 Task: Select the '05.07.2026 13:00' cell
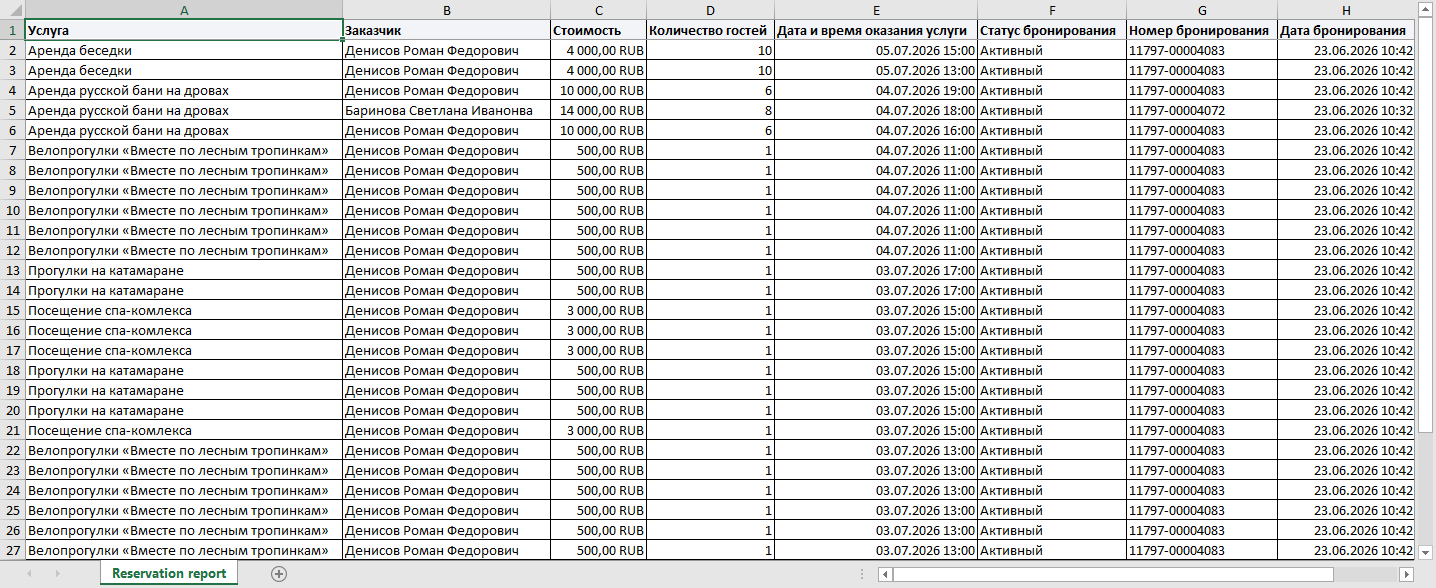876,70
